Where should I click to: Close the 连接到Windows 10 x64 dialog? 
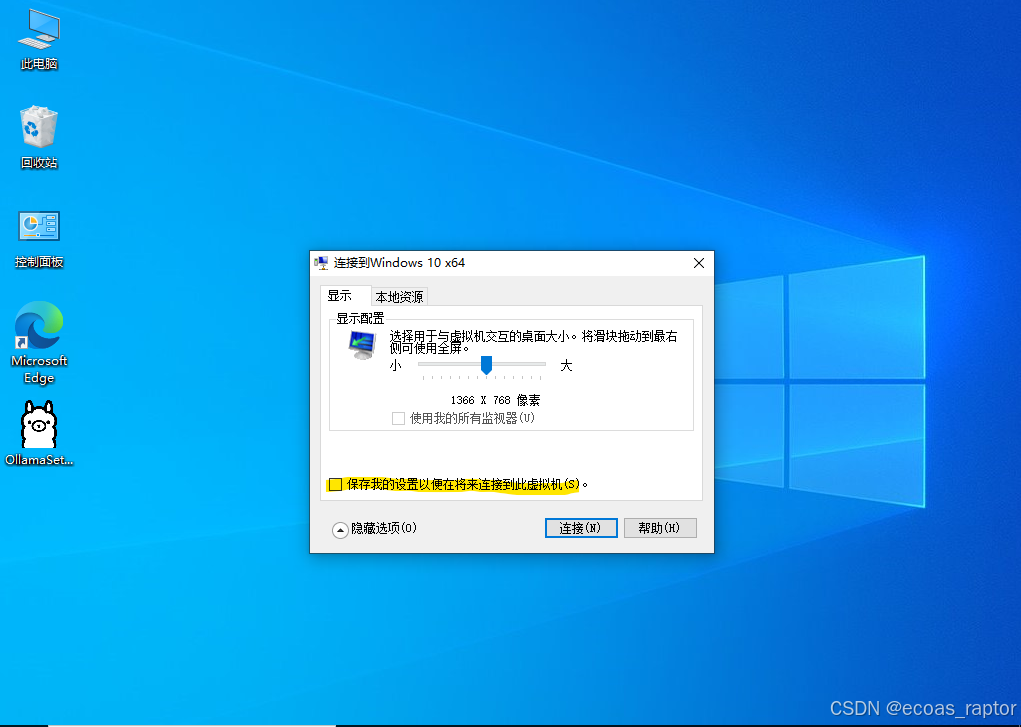699,263
